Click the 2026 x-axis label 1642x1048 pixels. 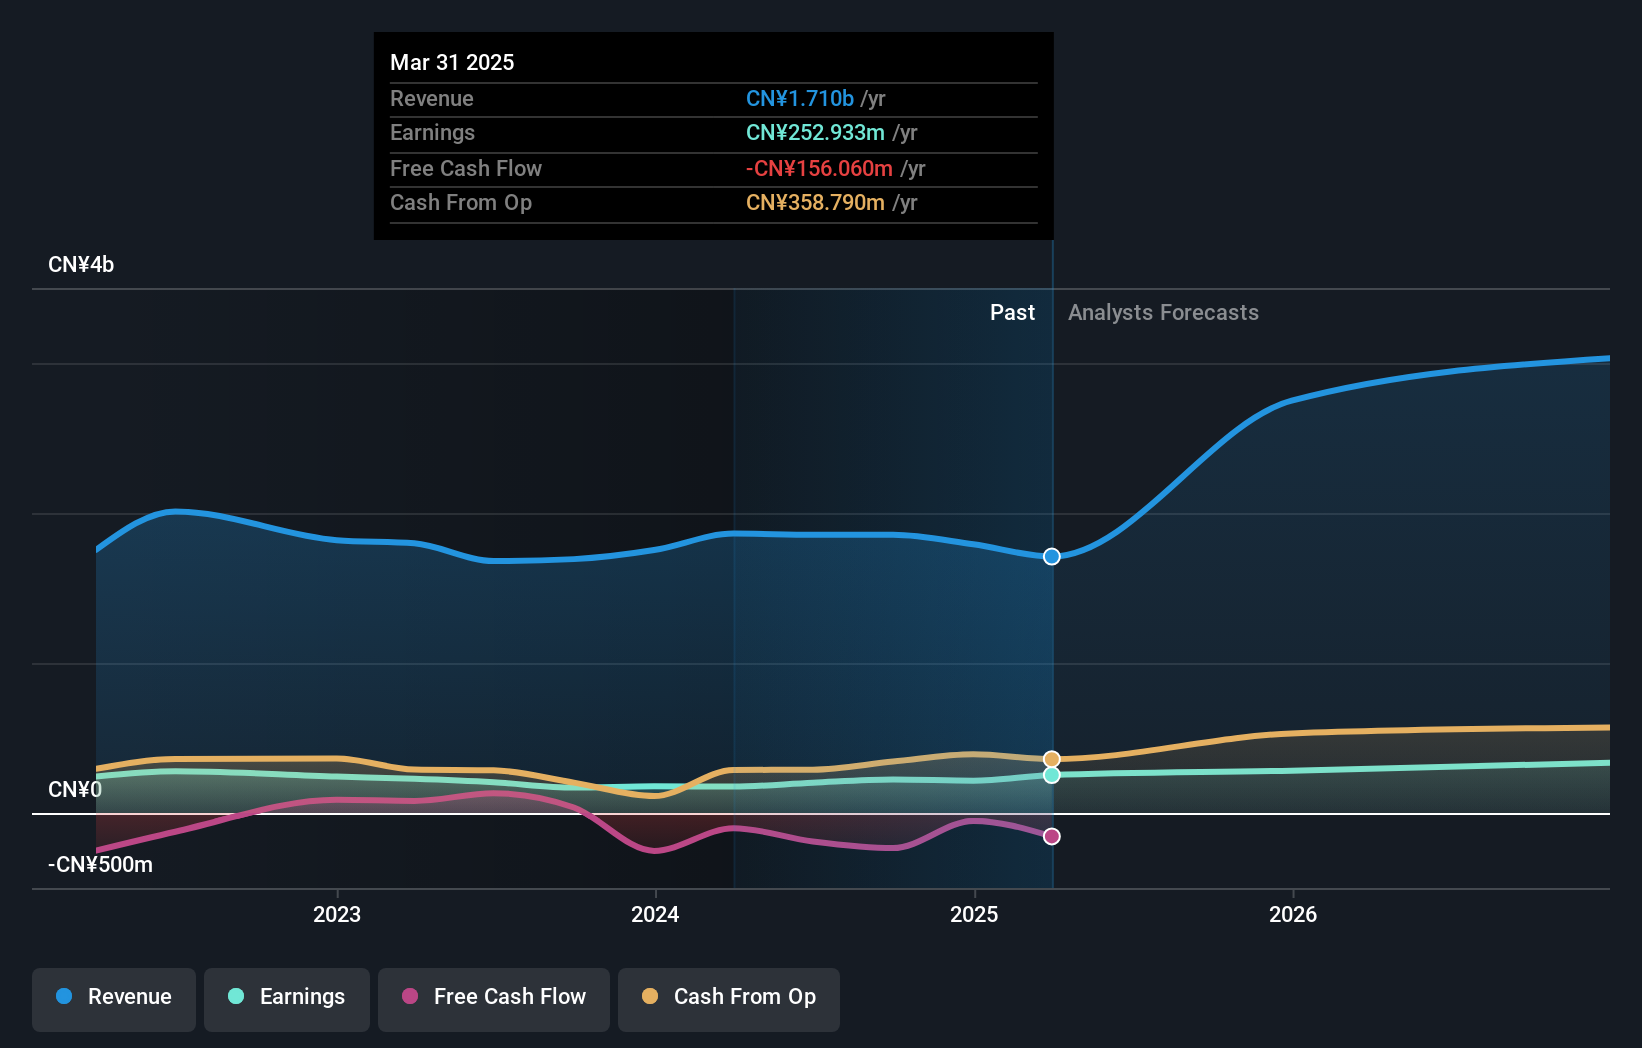pos(1293,914)
